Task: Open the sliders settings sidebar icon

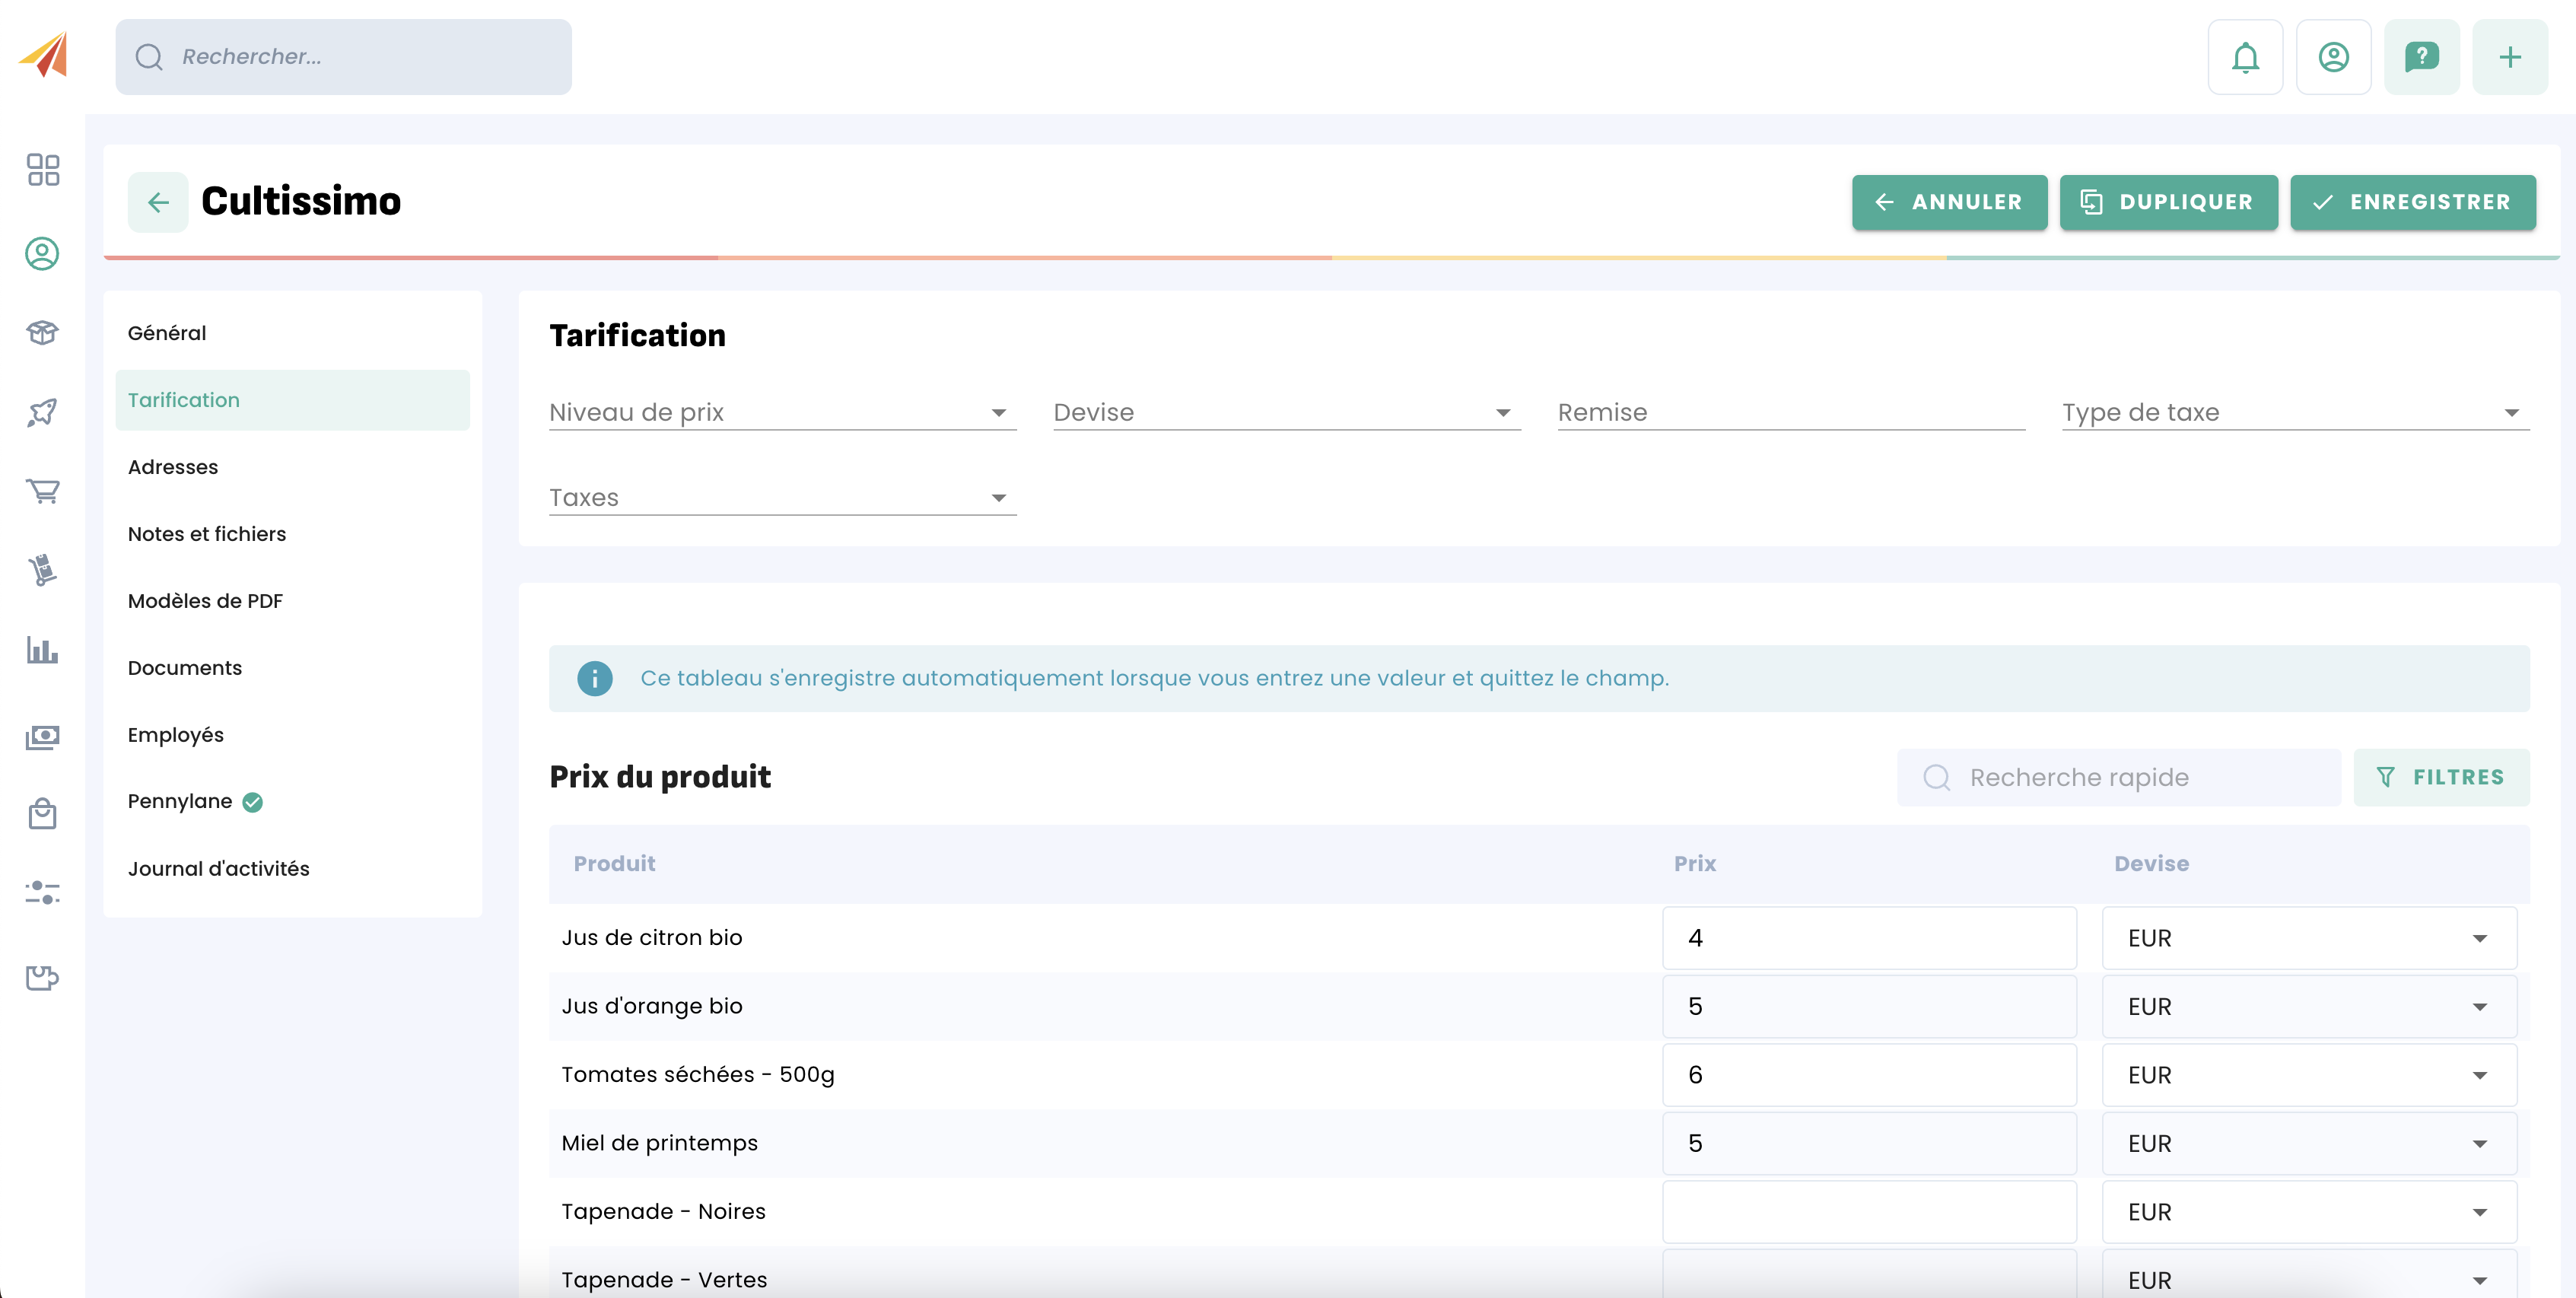Action: [43, 892]
